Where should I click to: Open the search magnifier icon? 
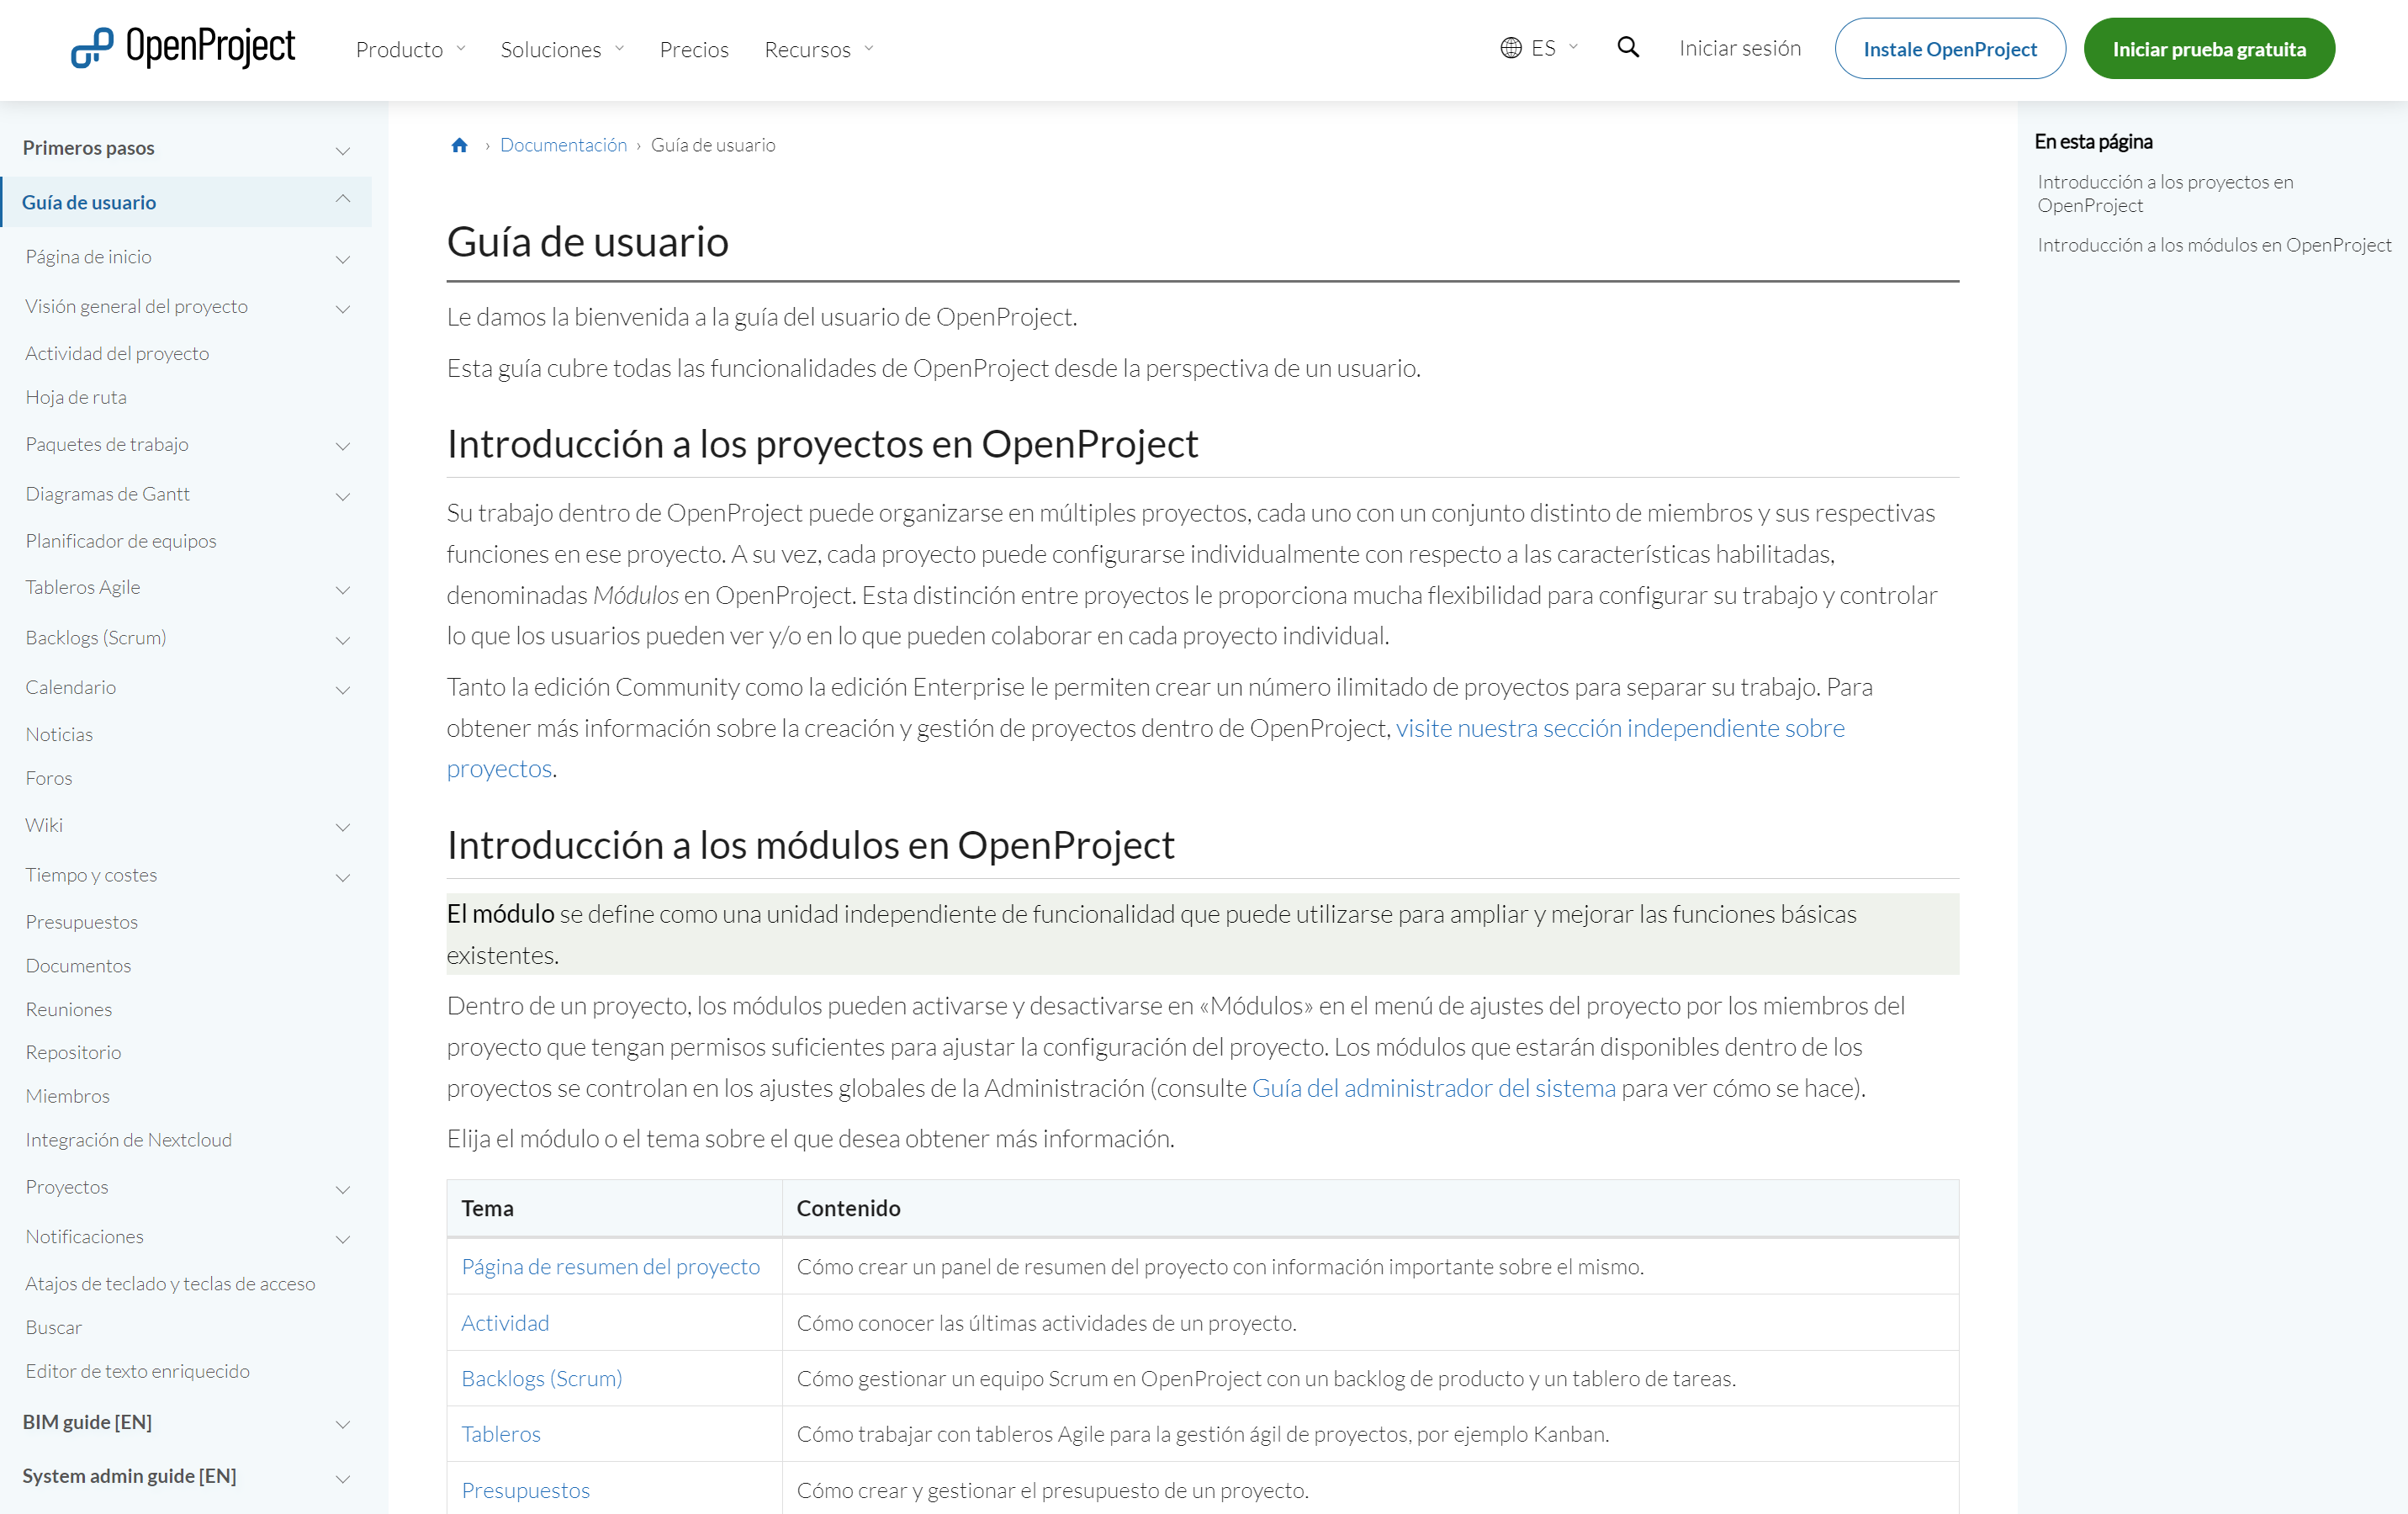click(x=1628, y=47)
